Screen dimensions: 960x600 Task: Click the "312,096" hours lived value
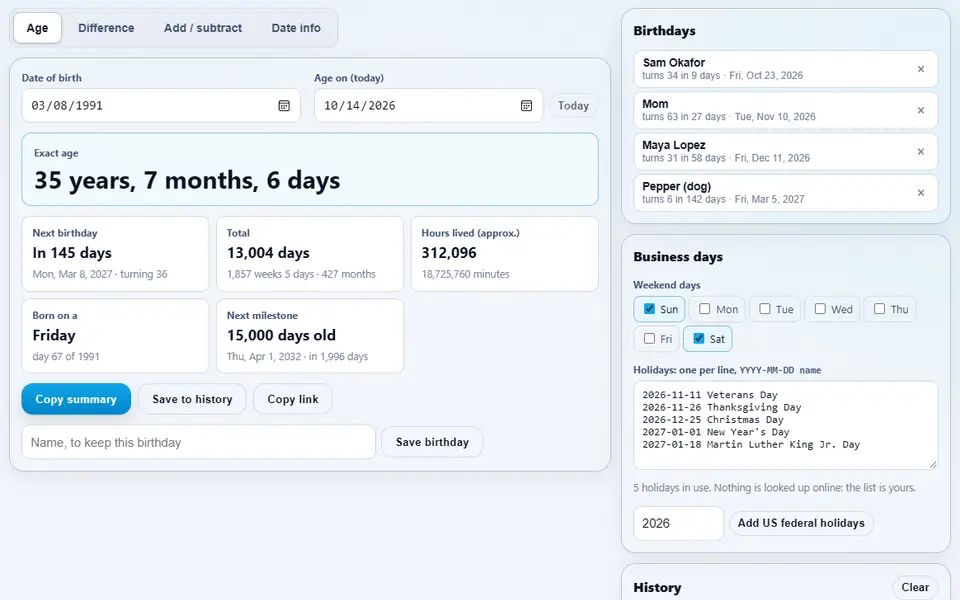pos(449,253)
